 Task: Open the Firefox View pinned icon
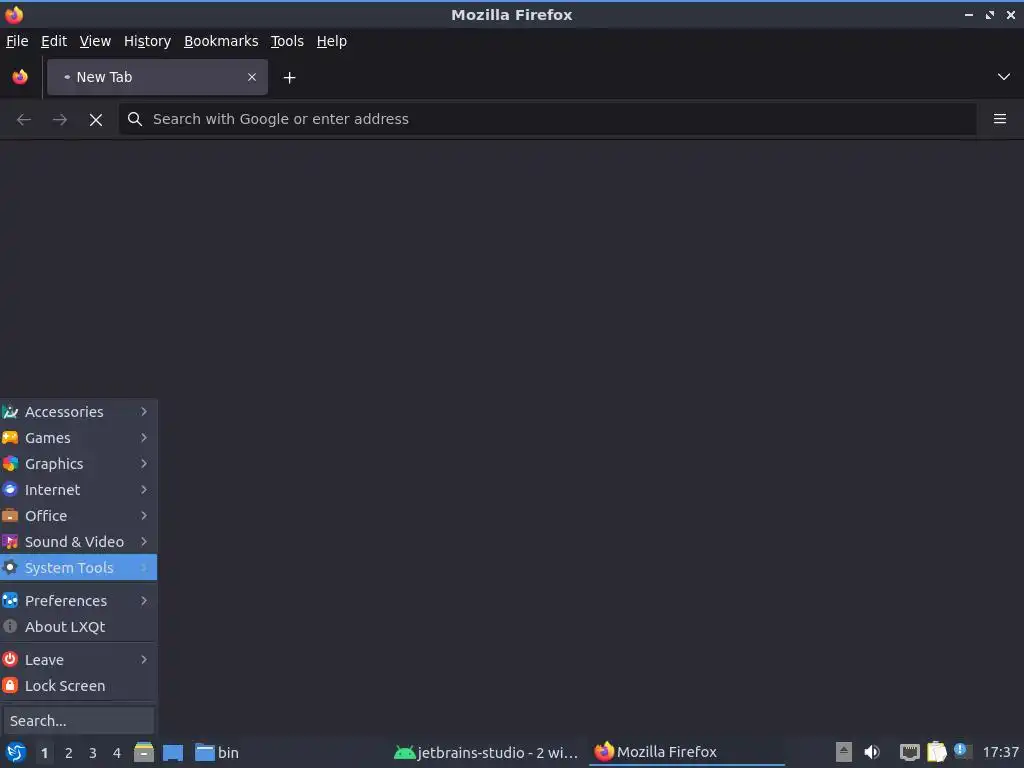point(20,77)
